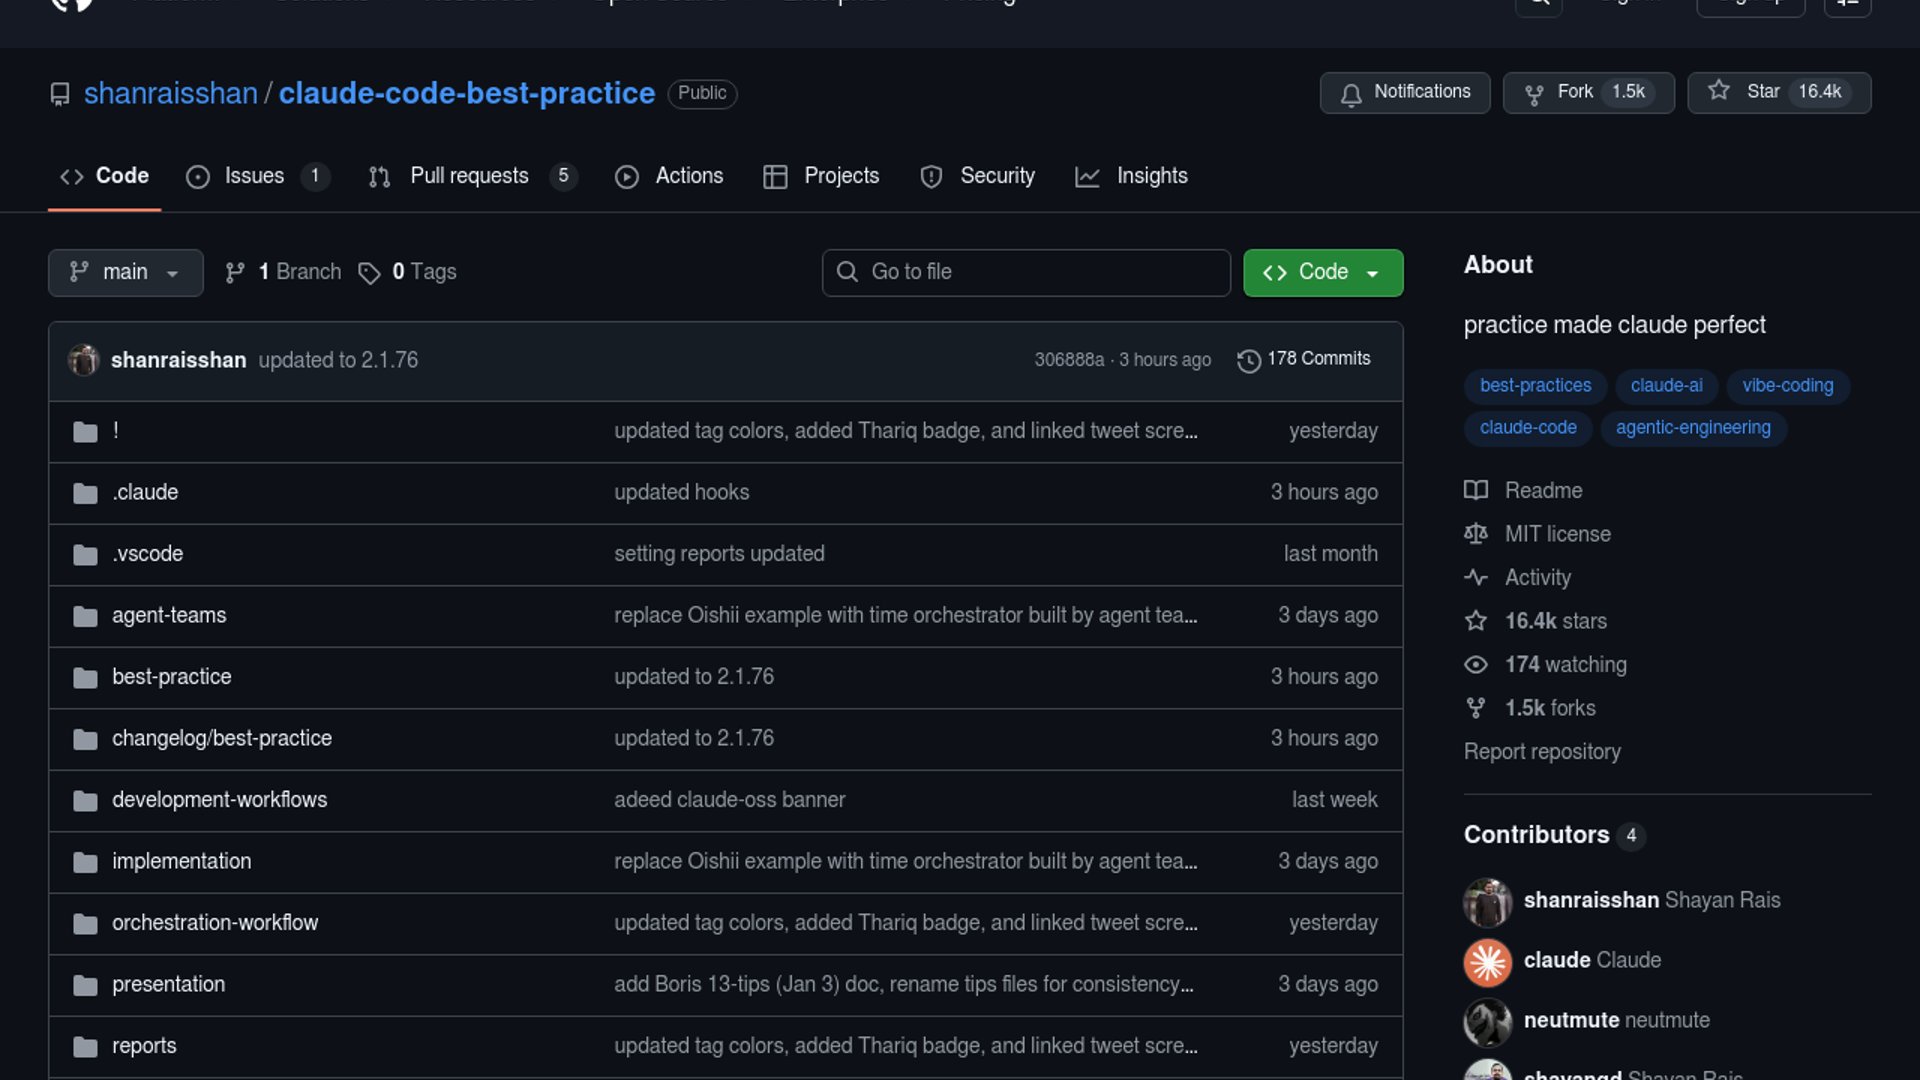
Task: Open the MIT license link
Action: (1557, 534)
